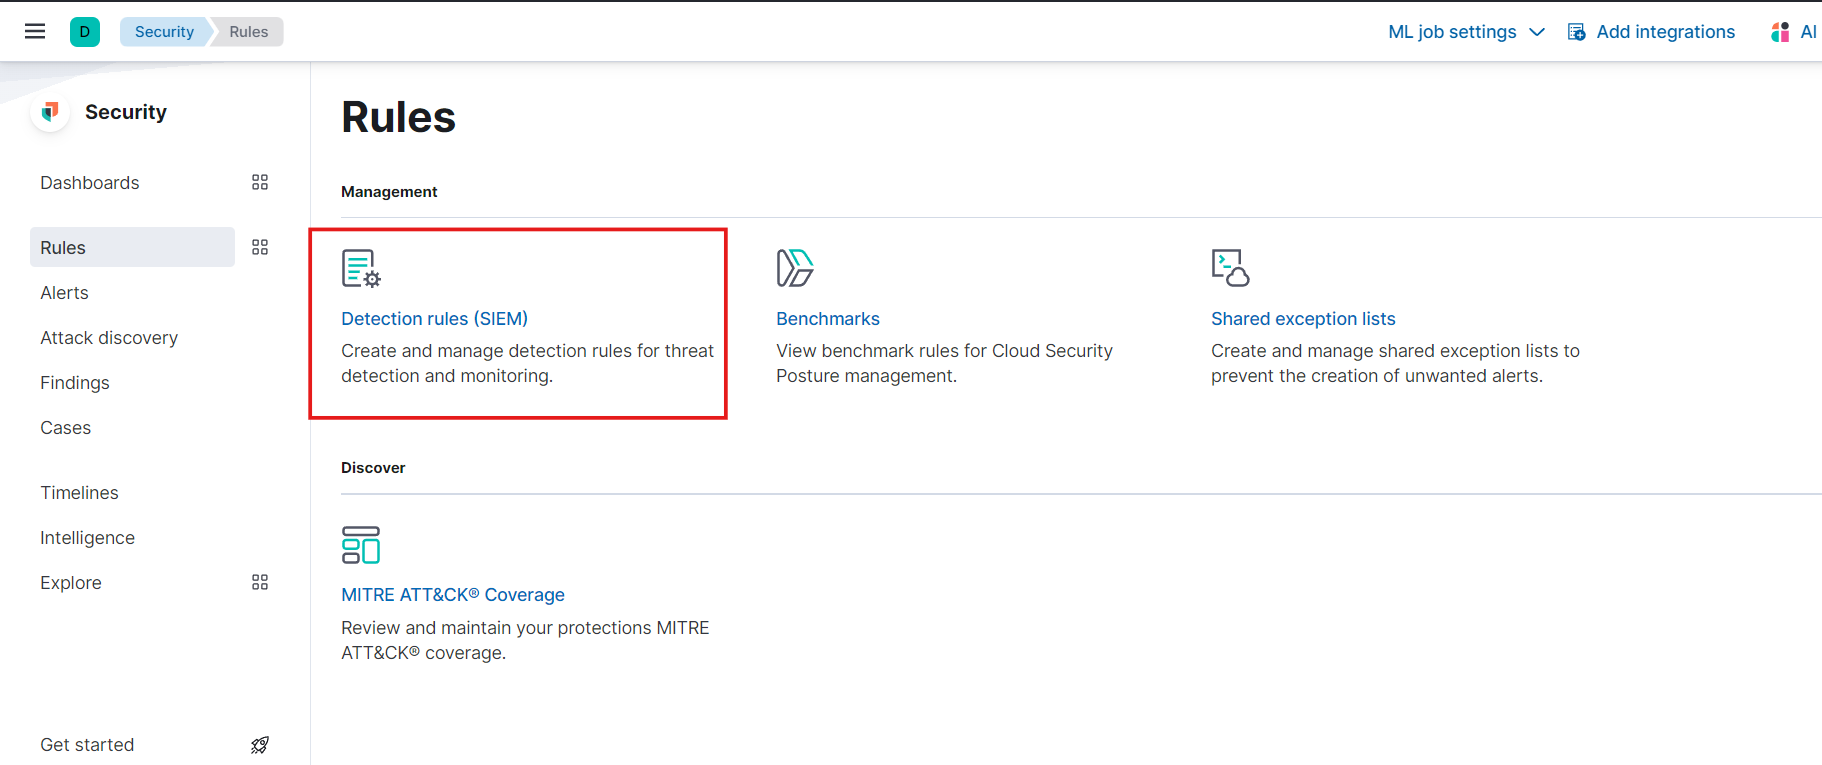1822x765 pixels.
Task: Click the Security breadcrumb
Action: pos(164,32)
